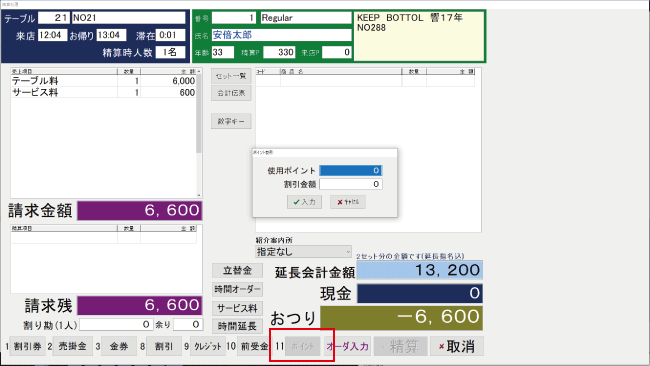Select the クレジット payment button
650x366 pixels.
pos(208,346)
